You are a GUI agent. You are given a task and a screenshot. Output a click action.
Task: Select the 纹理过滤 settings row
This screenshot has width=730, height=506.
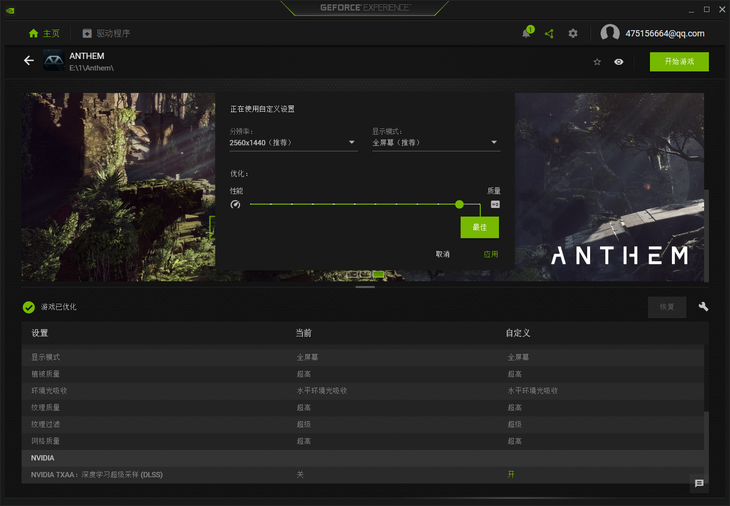tap(363, 424)
